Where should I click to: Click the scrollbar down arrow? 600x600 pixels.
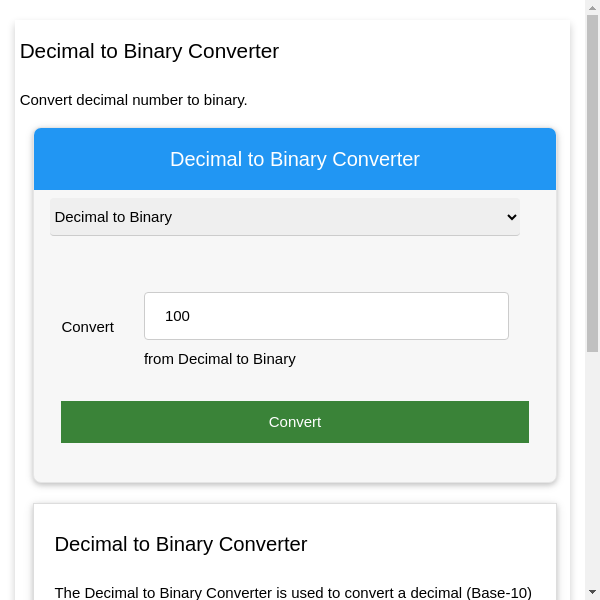592,592
